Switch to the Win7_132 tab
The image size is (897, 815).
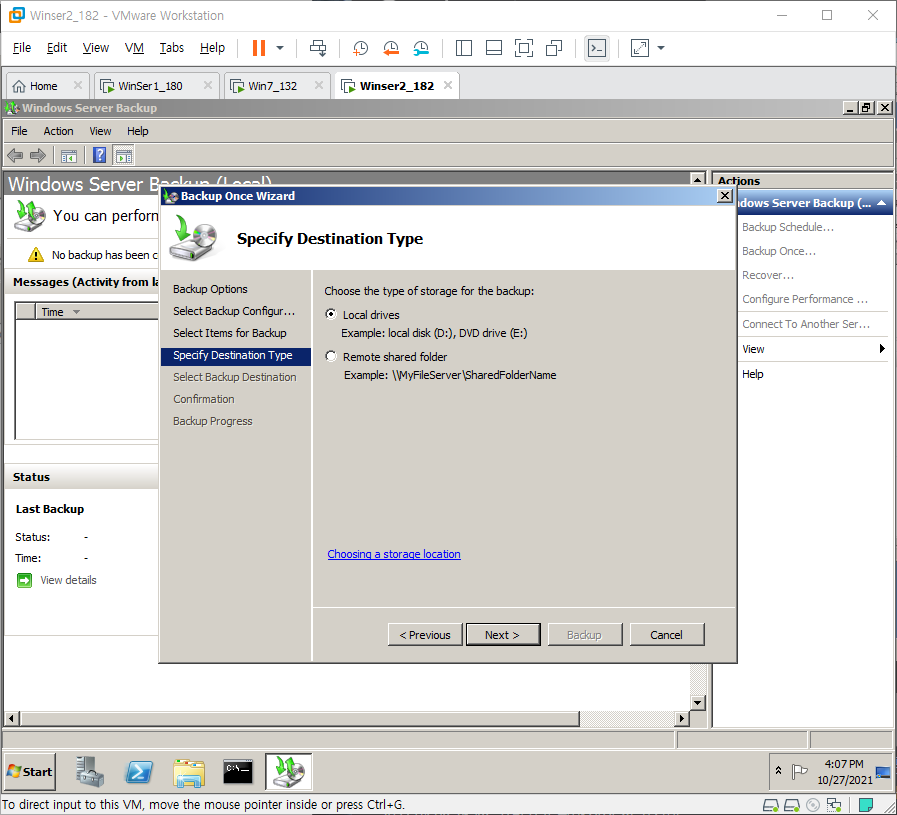click(x=272, y=86)
